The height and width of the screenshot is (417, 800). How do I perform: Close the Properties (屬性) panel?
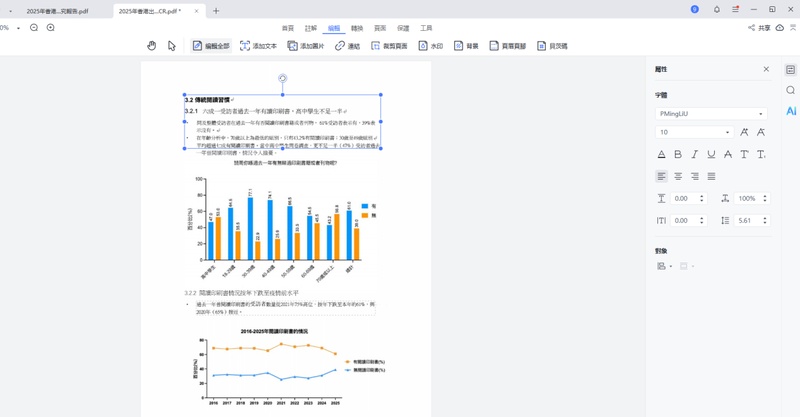coord(766,69)
